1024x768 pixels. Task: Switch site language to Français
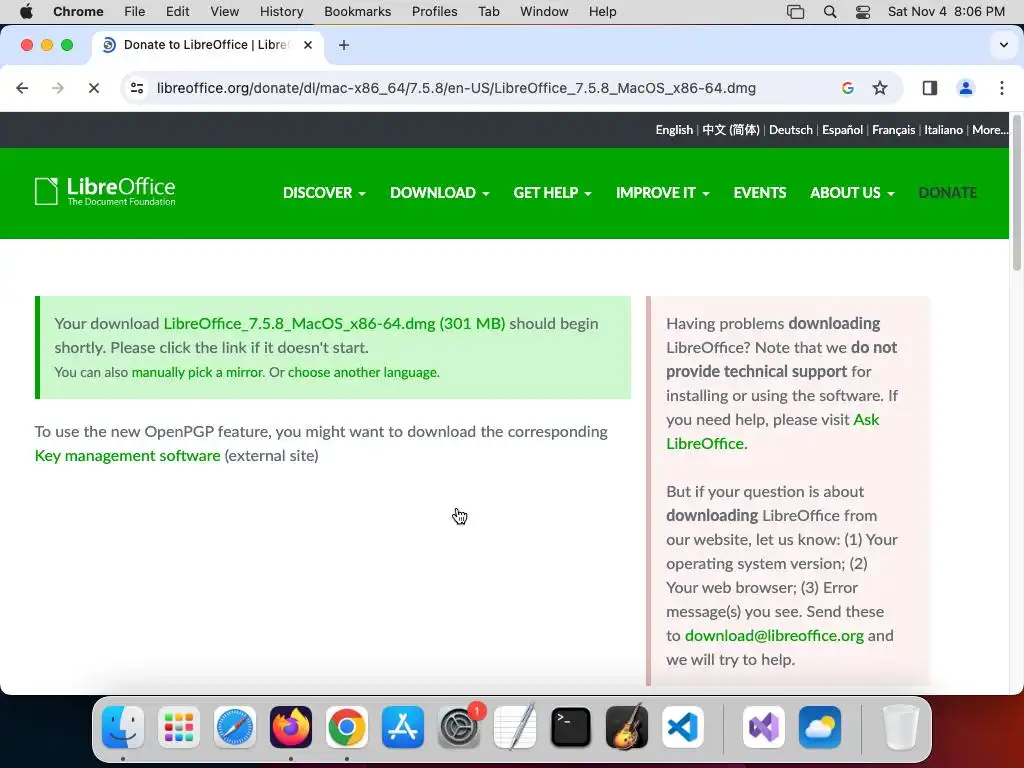pyautogui.click(x=893, y=130)
